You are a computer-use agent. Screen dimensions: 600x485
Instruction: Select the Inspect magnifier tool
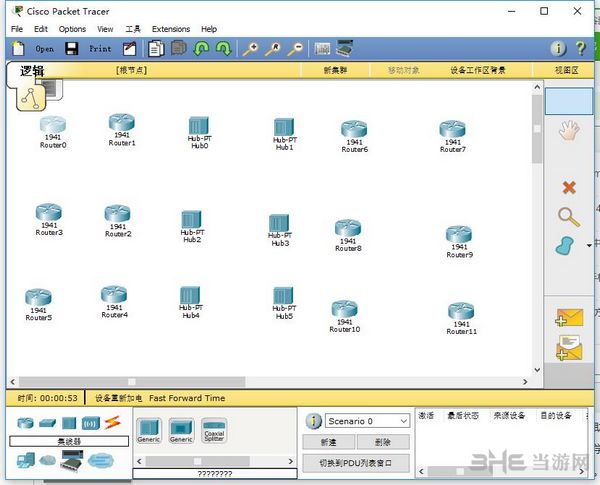pyautogui.click(x=569, y=217)
